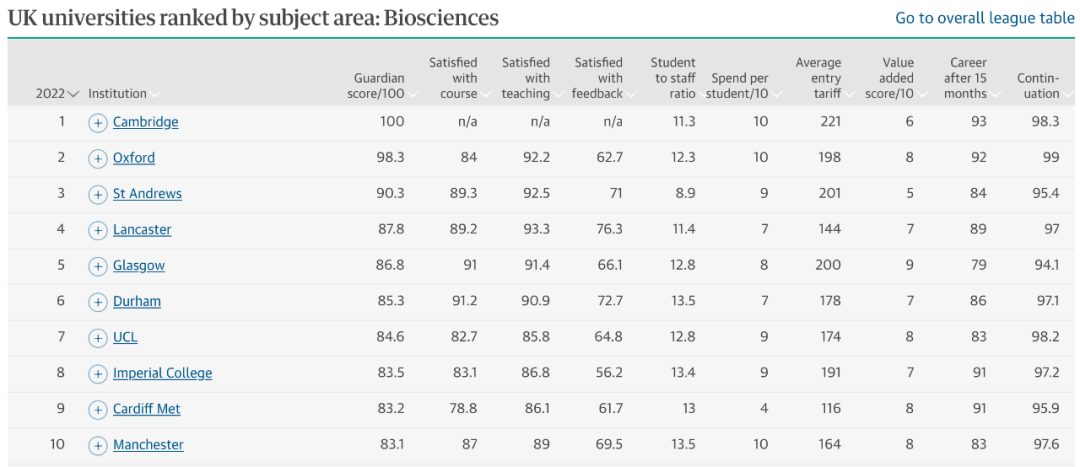Click the plus icon beside St Andrews
The image size is (1080, 467).
click(98, 194)
